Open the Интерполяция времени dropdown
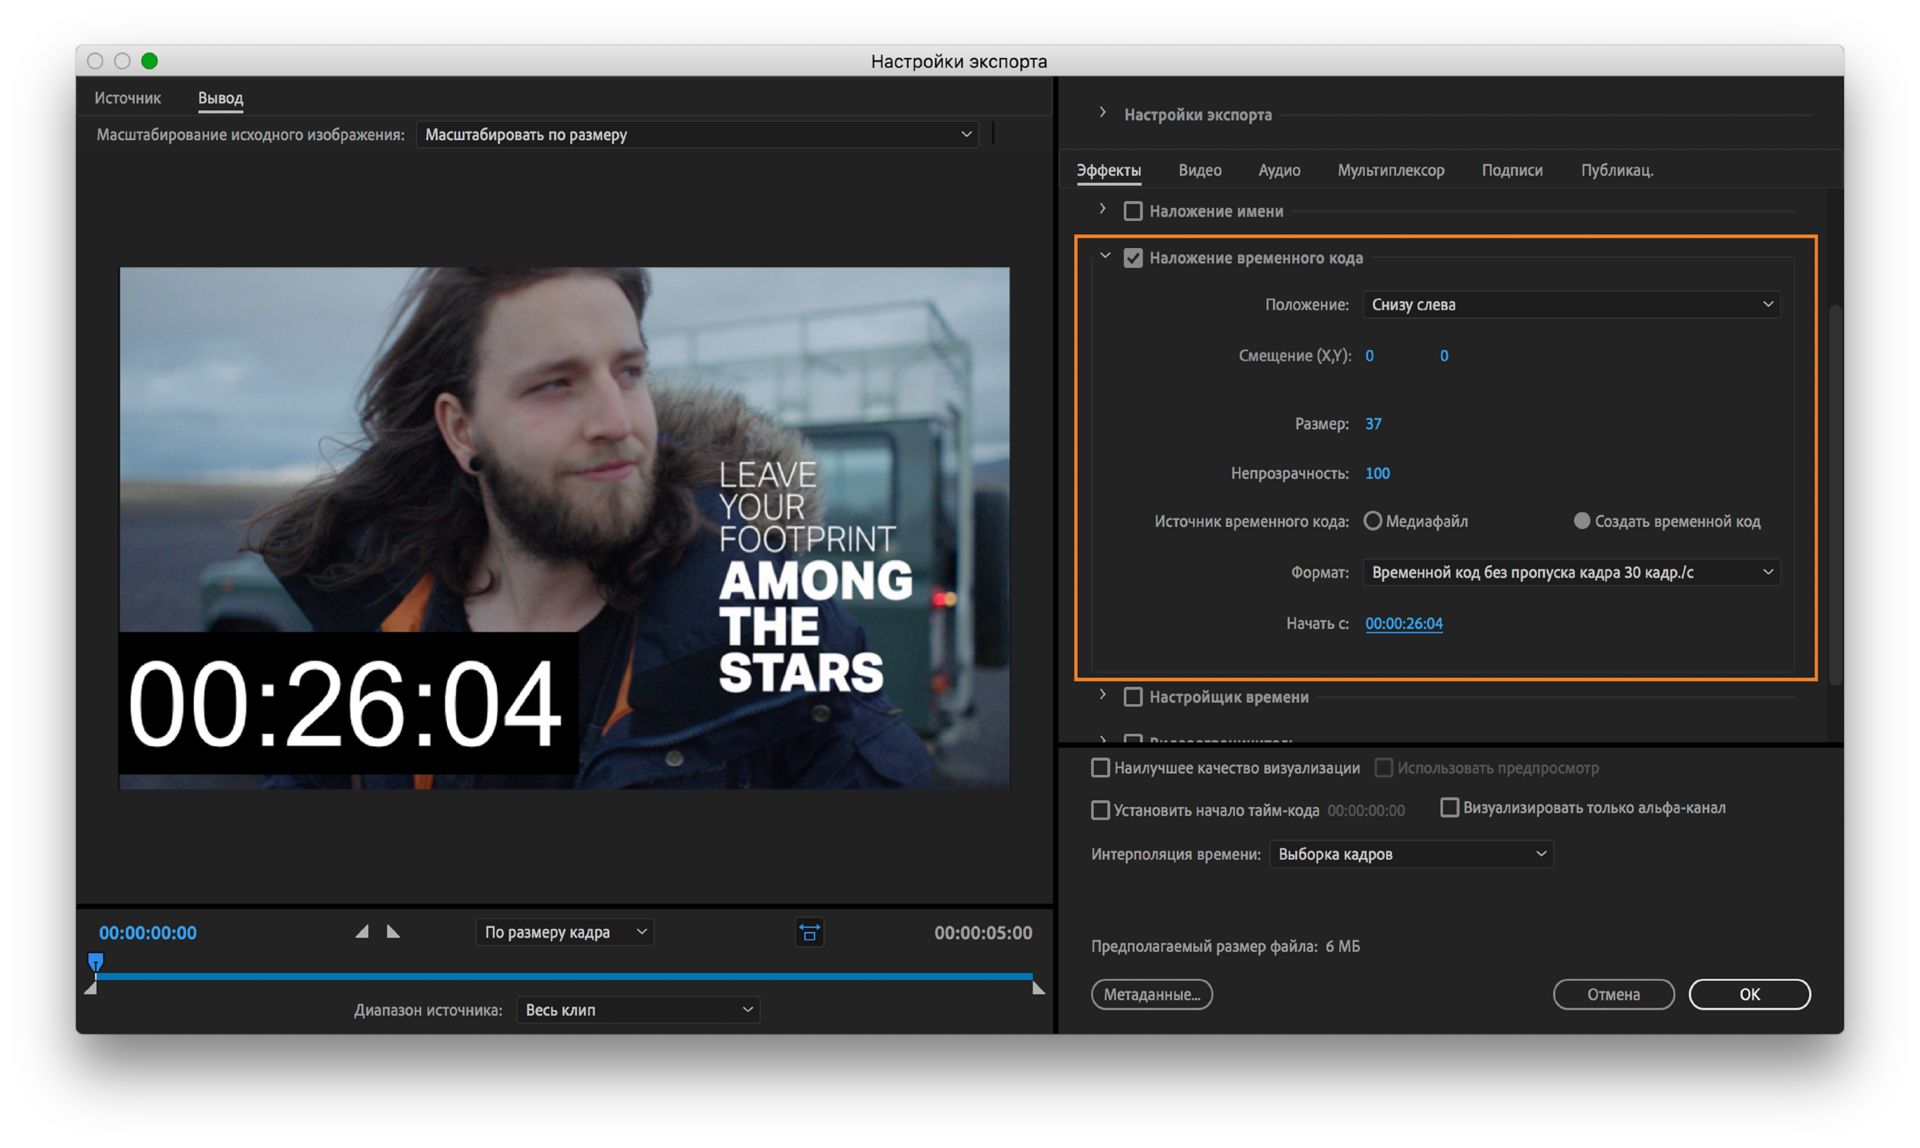The height and width of the screenshot is (1148, 1920). click(1410, 854)
